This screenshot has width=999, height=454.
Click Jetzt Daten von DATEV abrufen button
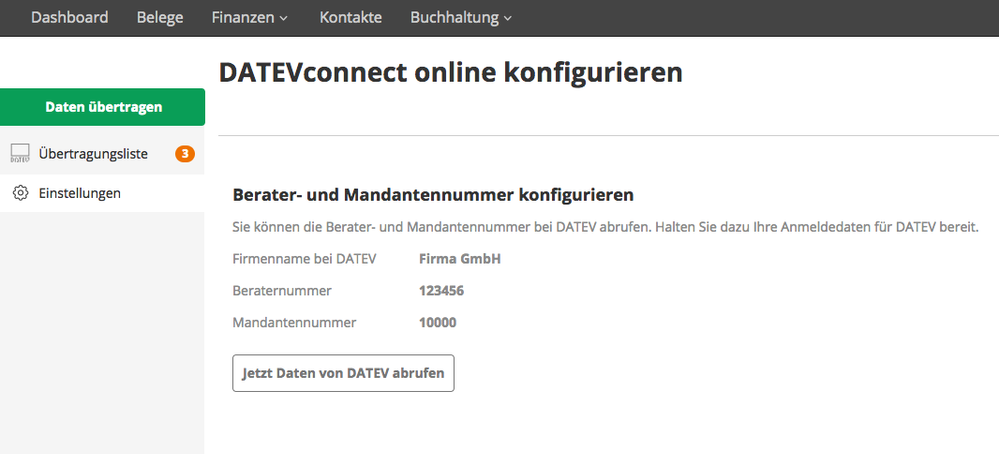coord(343,373)
